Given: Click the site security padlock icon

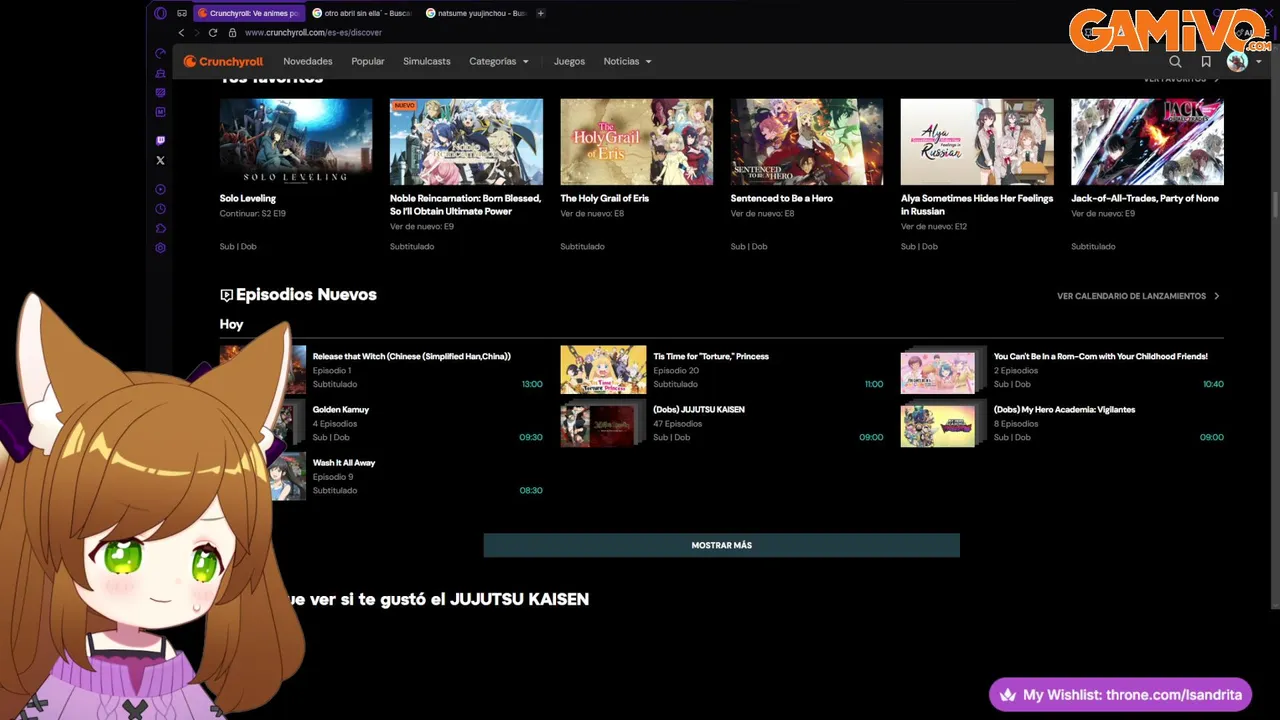Looking at the screenshot, I should [x=232, y=32].
